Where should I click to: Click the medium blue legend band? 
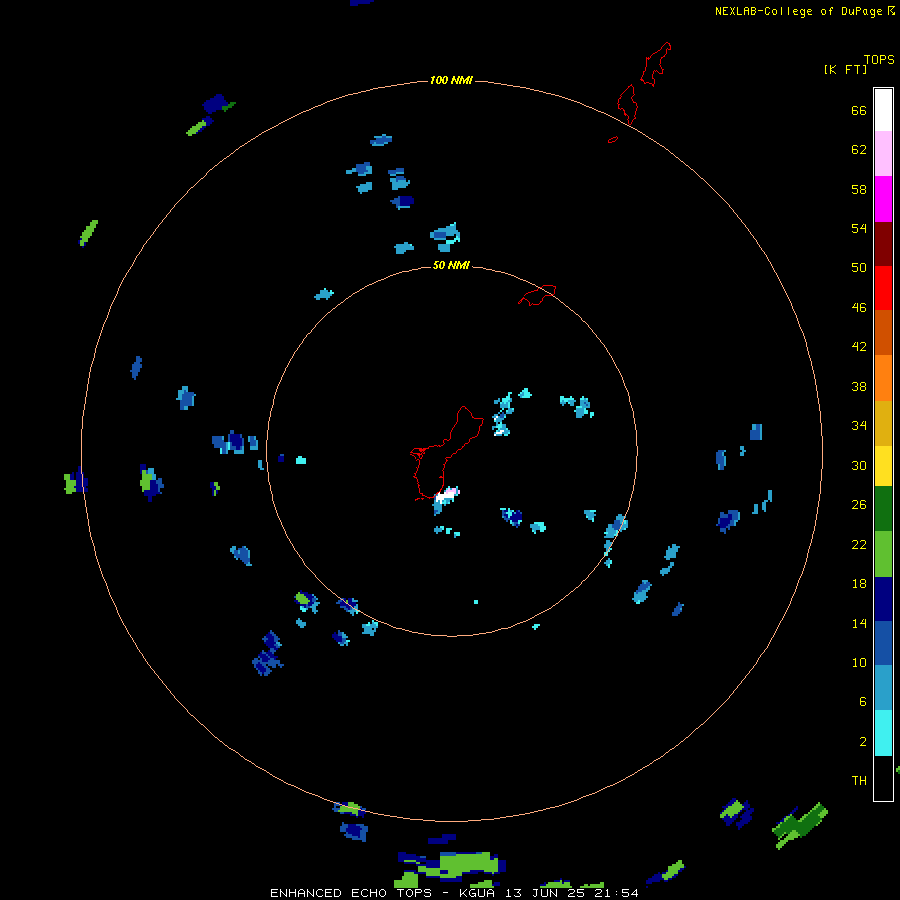(x=883, y=643)
